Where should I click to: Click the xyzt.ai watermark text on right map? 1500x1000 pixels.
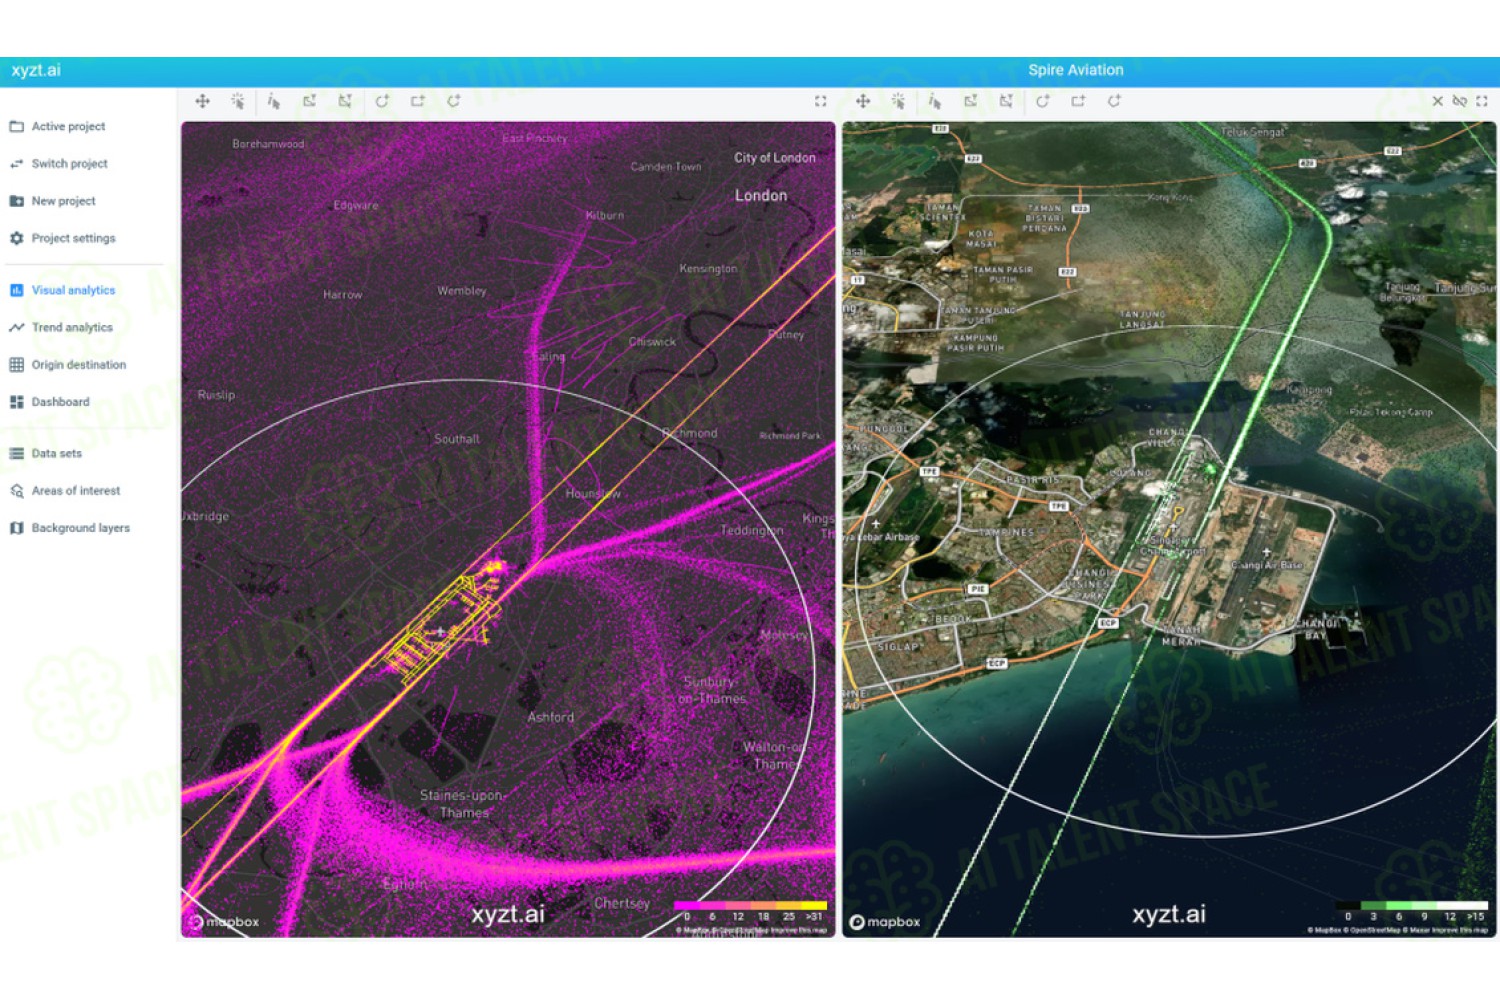coord(1169,914)
